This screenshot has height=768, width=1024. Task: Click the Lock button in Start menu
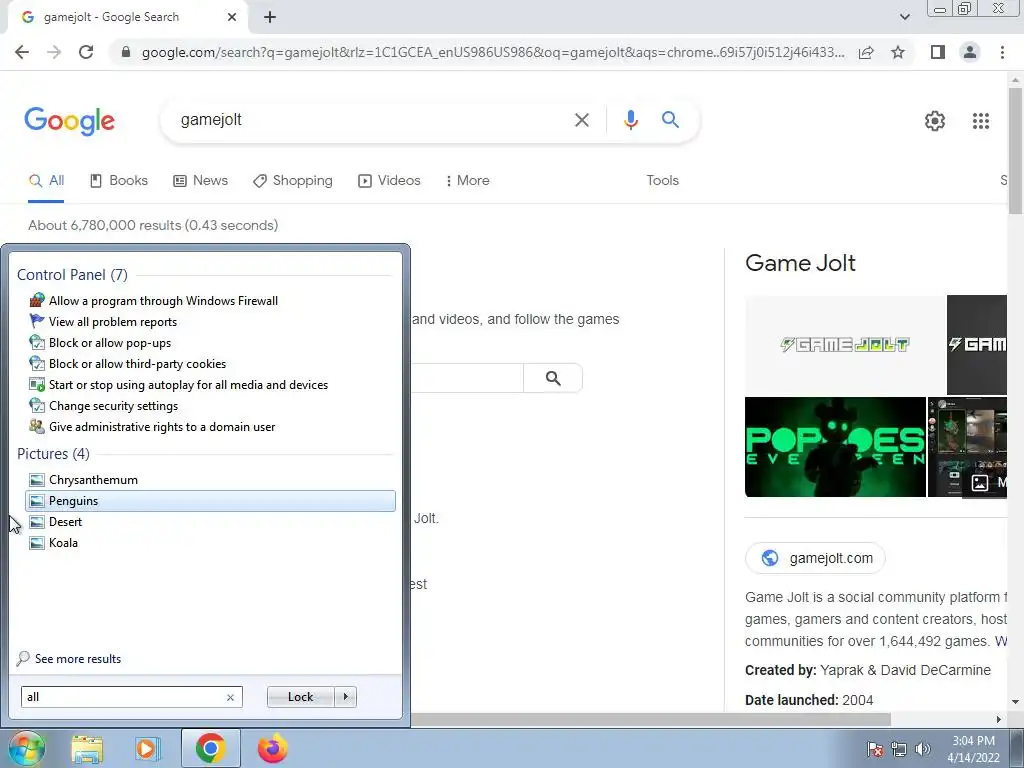pyautogui.click(x=300, y=697)
